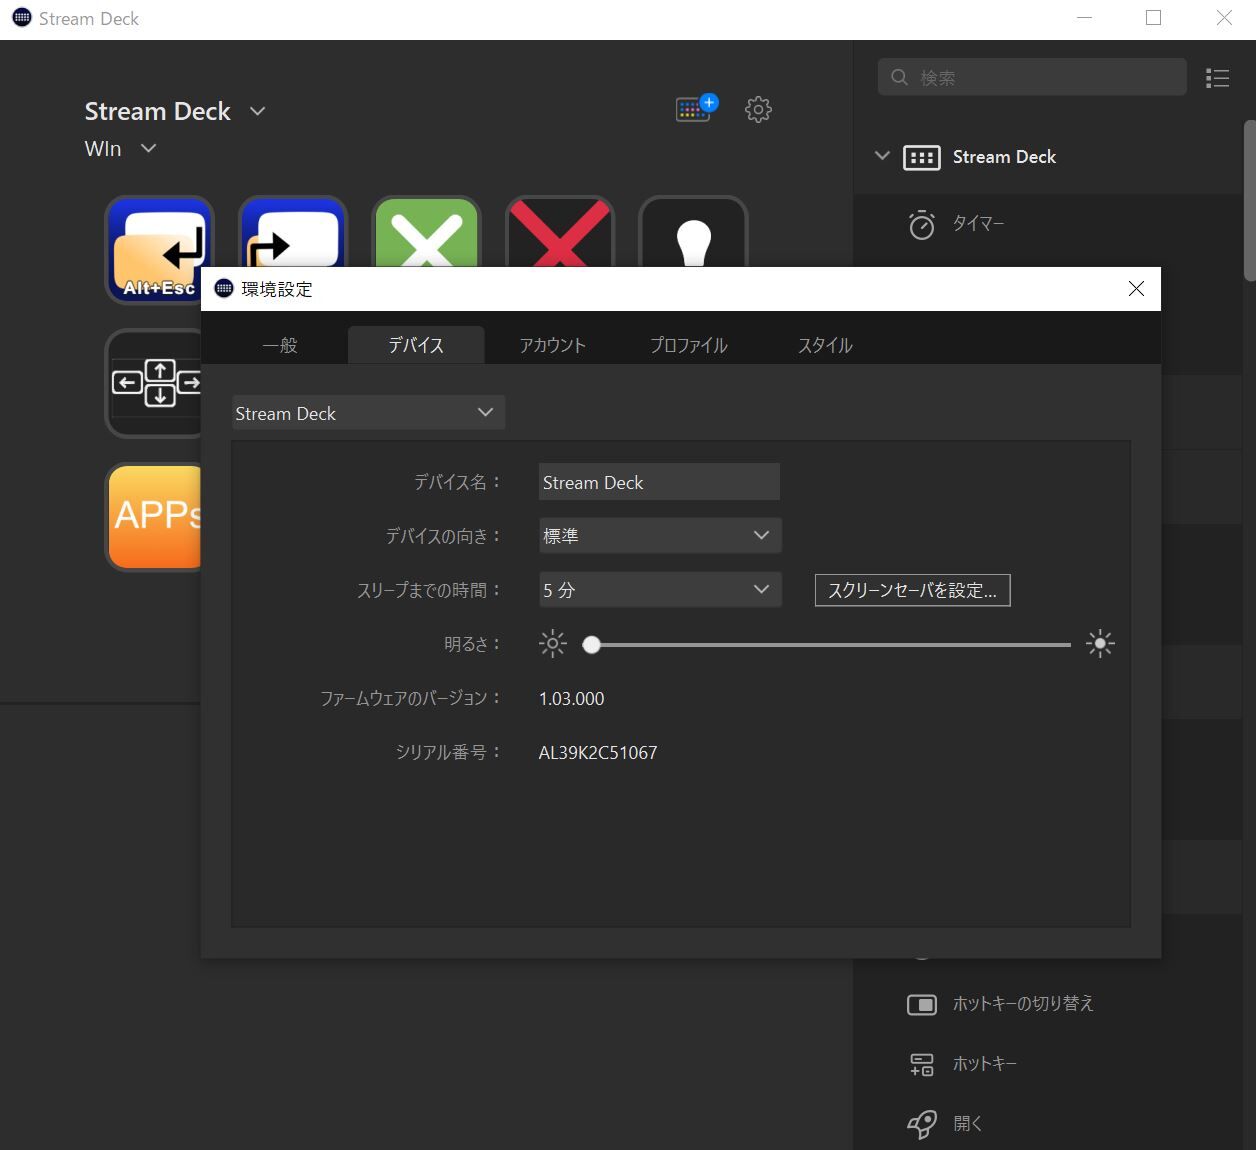The width and height of the screenshot is (1256, 1150).
Task: Click the blue window-switch arrow key
Action: click(x=293, y=232)
